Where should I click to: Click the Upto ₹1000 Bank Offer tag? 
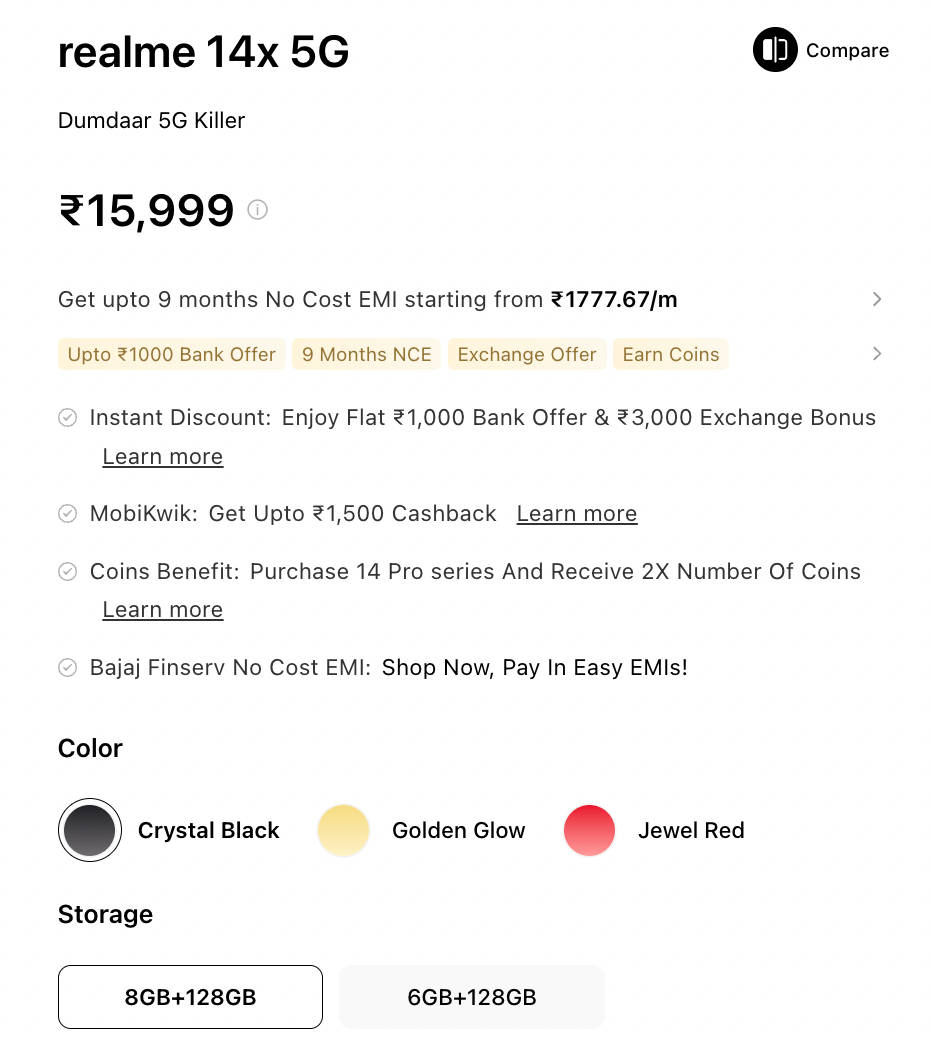[172, 355]
